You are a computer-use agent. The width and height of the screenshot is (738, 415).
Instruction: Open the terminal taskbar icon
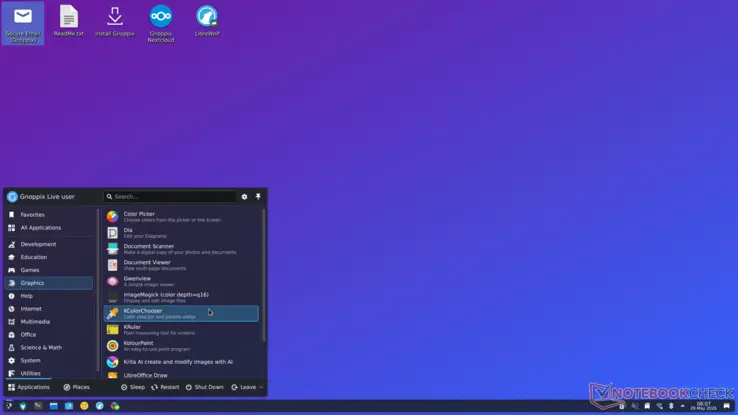tap(38, 406)
